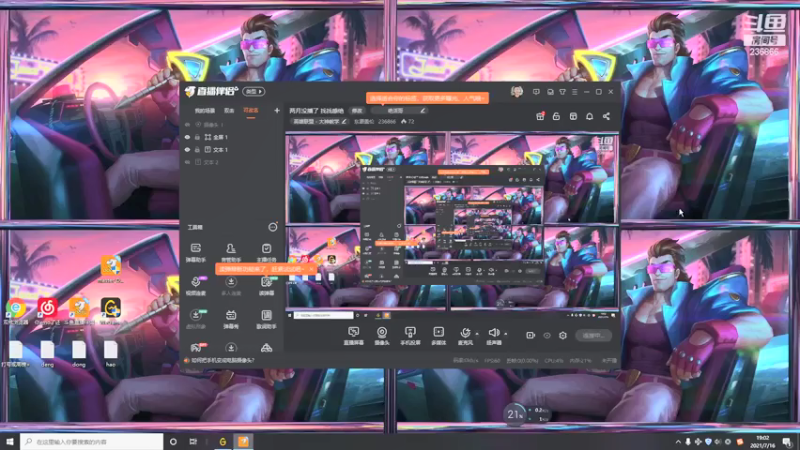Open 歌词助手 lyrics assistant tool
The width and height of the screenshot is (800, 450).
click(x=266, y=319)
